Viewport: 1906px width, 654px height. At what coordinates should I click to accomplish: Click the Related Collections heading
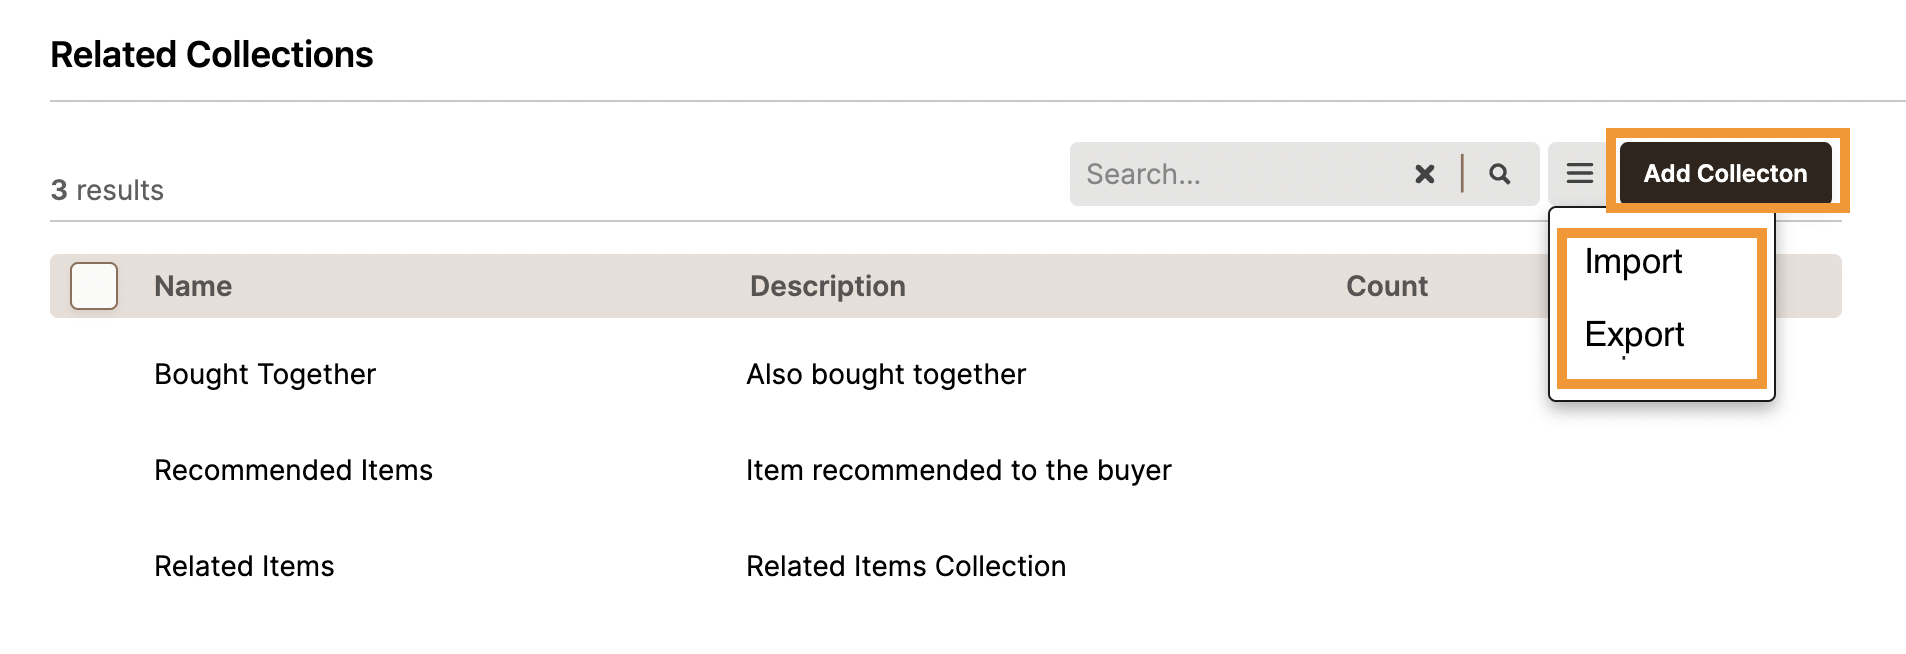coord(212,54)
